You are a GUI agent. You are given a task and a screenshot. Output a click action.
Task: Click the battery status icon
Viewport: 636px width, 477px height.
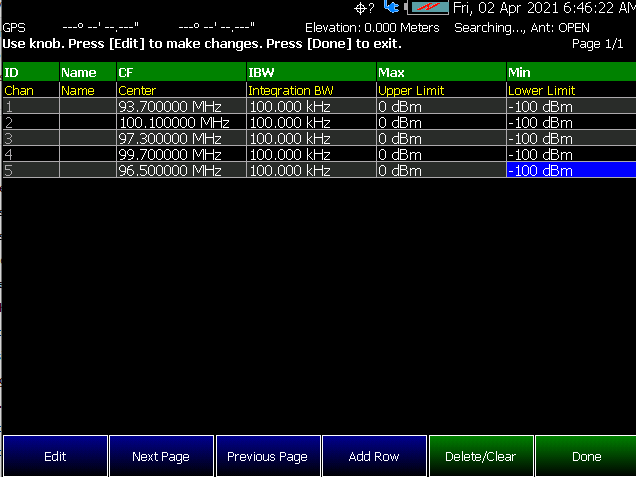[427, 7]
